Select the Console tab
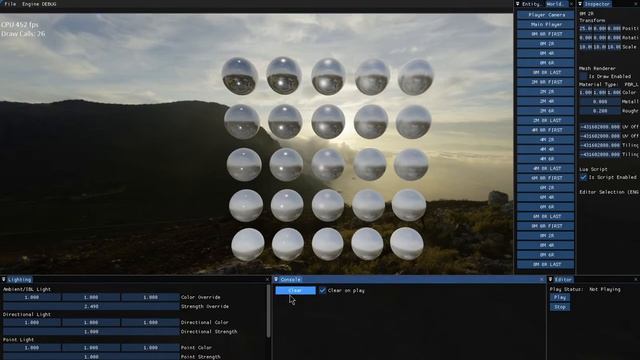Screen dimensions: 640x360 coord(291,280)
